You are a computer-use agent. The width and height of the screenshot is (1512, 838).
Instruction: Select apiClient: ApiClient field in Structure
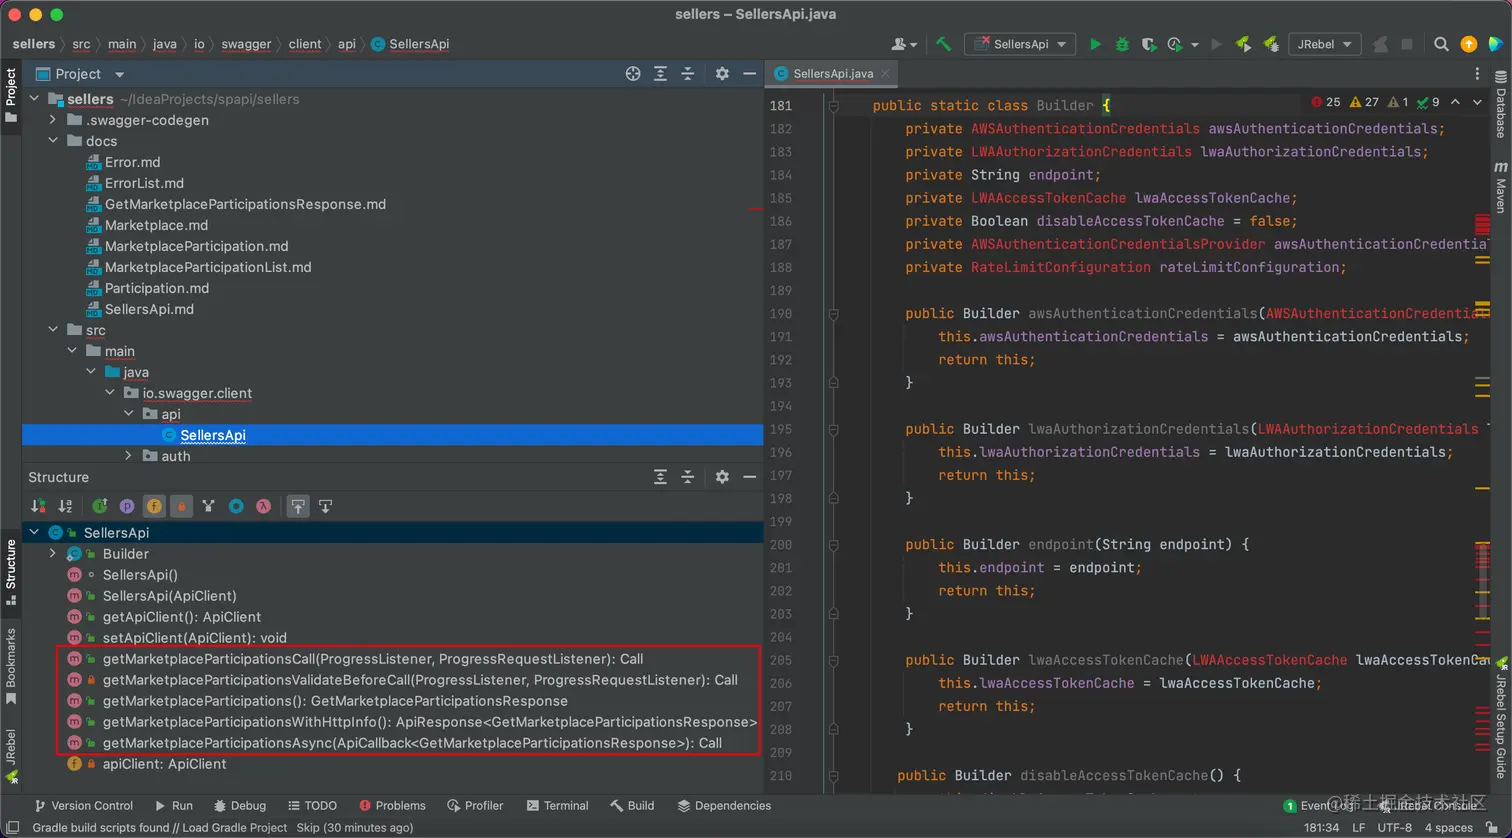[165, 764]
